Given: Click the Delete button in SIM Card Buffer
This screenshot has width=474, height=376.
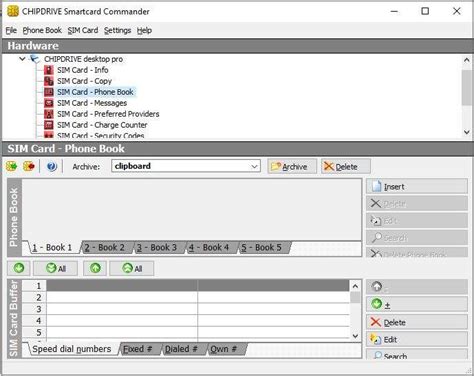Looking at the screenshot, I should pos(417,322).
